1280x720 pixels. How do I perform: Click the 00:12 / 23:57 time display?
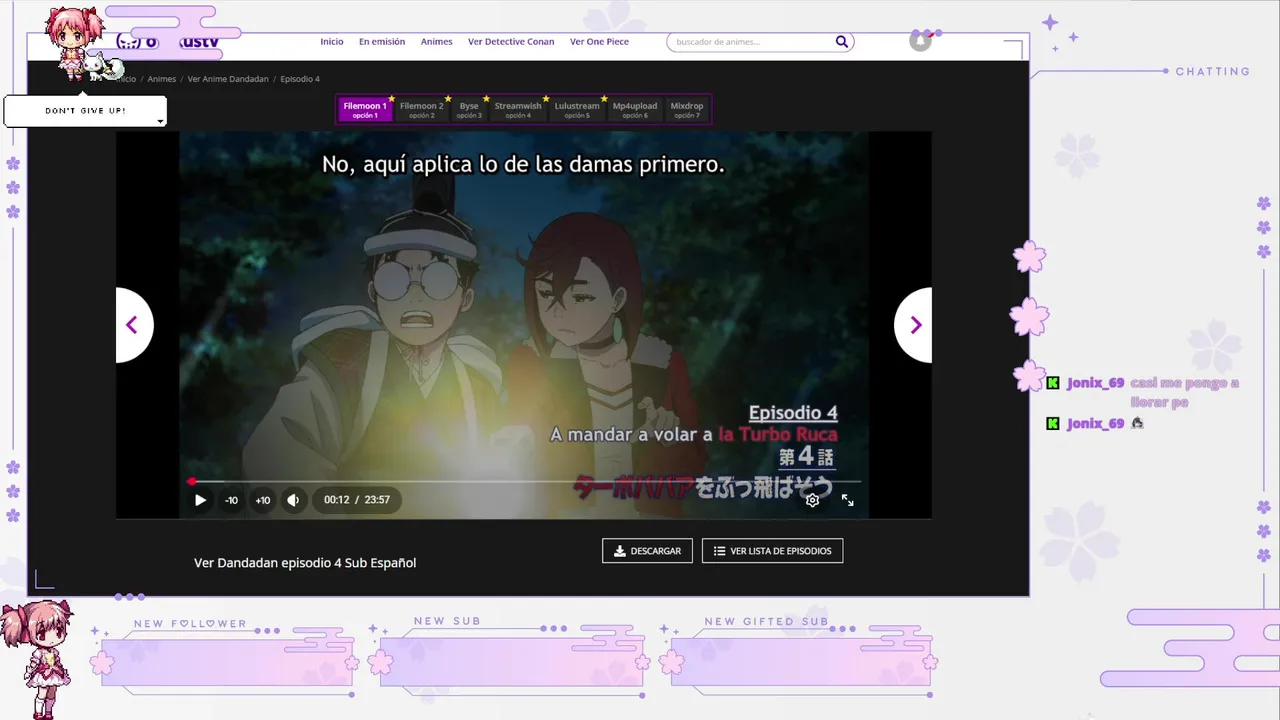(x=357, y=500)
